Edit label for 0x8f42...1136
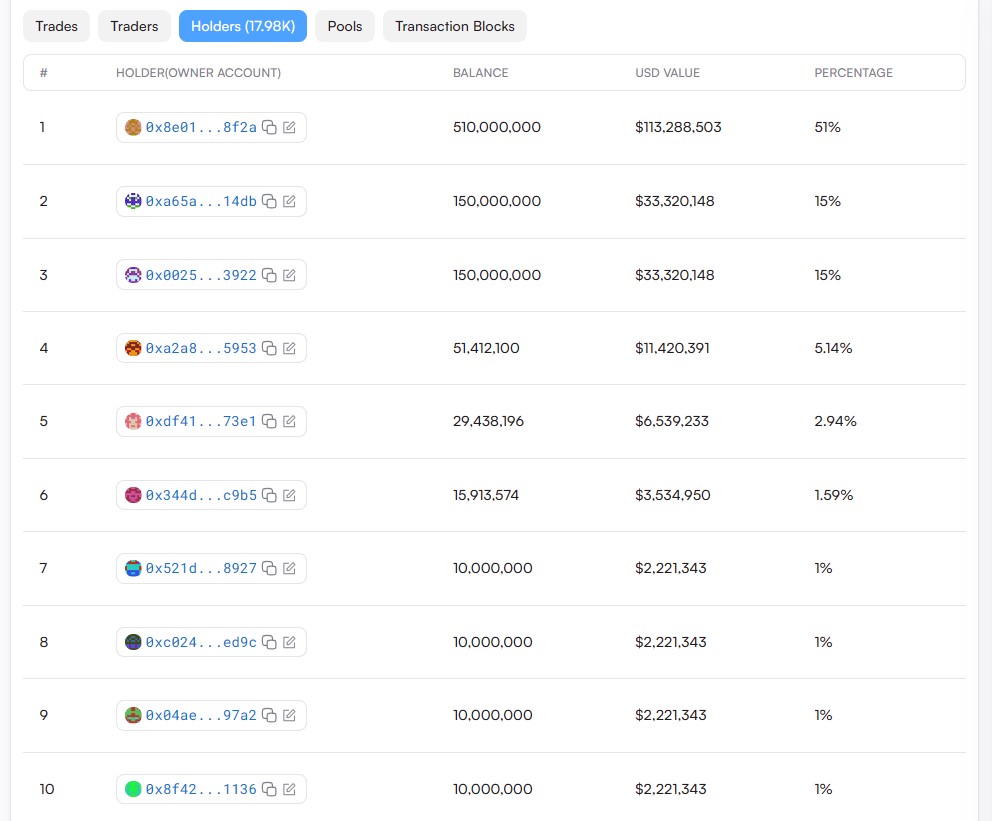The width and height of the screenshot is (992, 821). click(289, 789)
